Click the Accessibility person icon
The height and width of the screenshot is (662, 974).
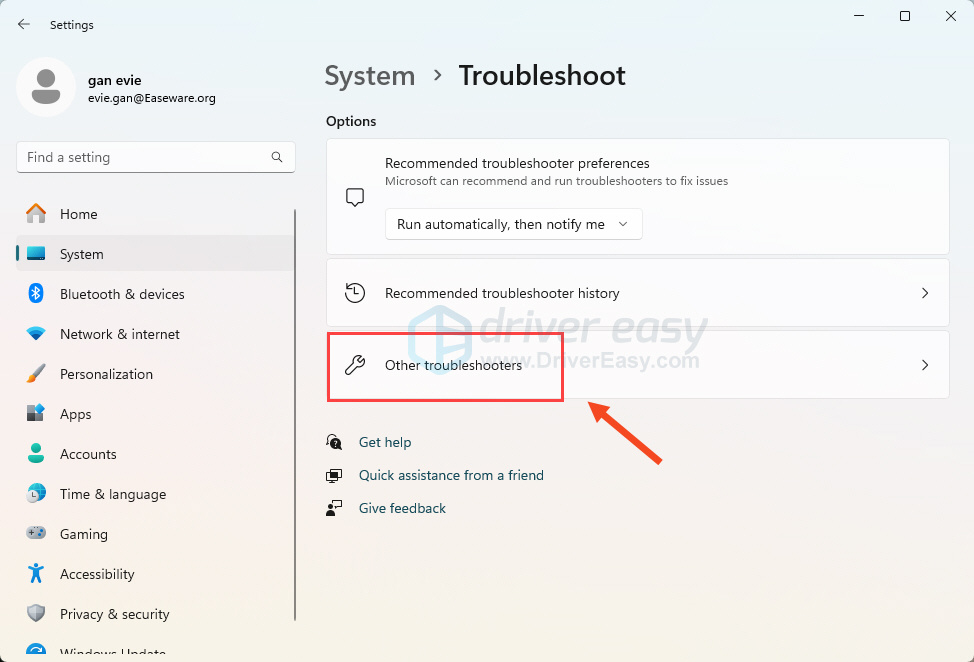coord(37,574)
